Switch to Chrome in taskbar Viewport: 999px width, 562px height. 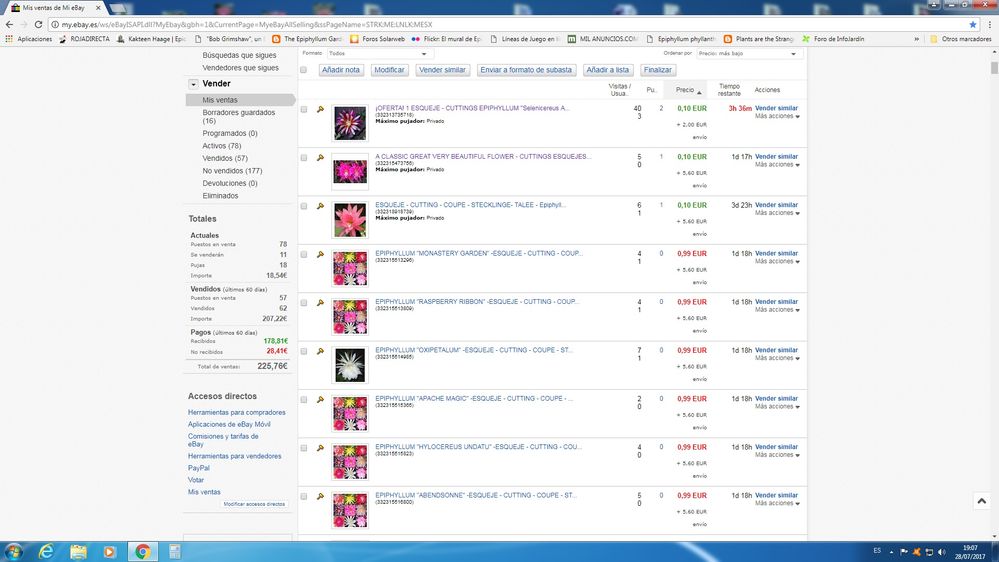coord(142,552)
